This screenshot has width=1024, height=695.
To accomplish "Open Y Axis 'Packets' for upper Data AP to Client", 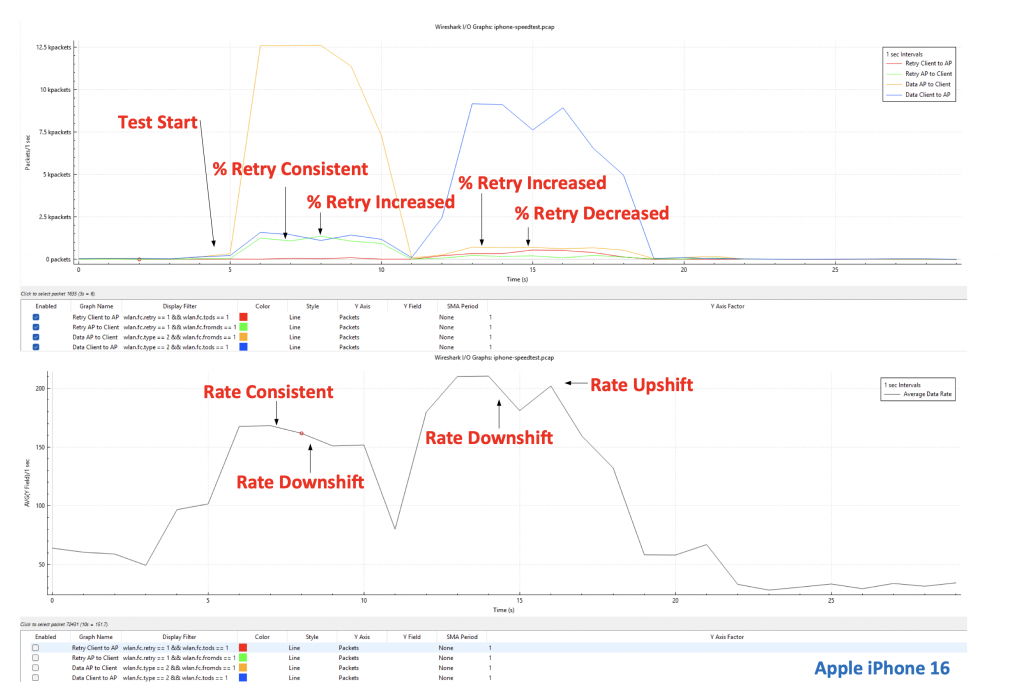I will 349,337.
